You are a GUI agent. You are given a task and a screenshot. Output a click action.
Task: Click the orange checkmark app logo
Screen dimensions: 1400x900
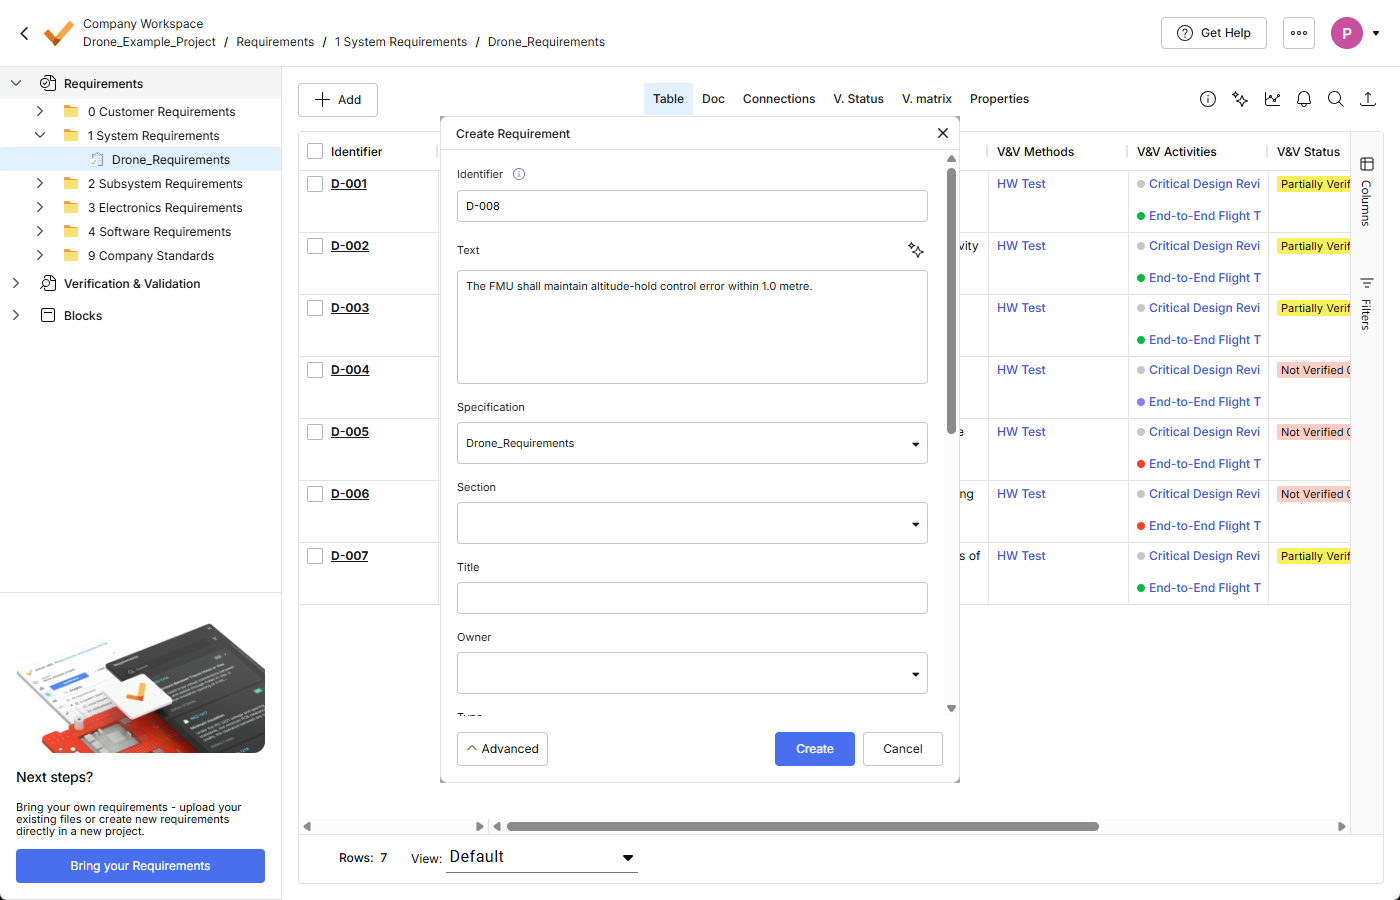59,33
